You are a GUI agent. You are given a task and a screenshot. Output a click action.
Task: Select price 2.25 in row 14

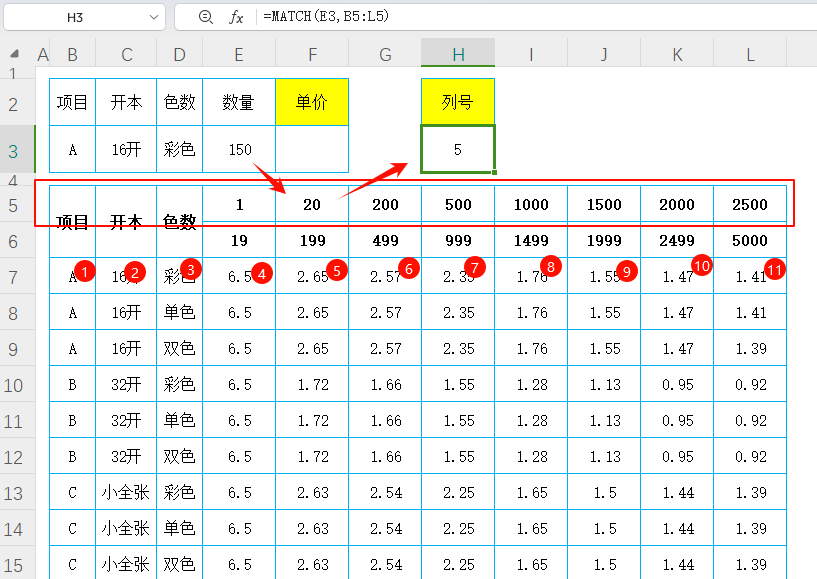458,528
